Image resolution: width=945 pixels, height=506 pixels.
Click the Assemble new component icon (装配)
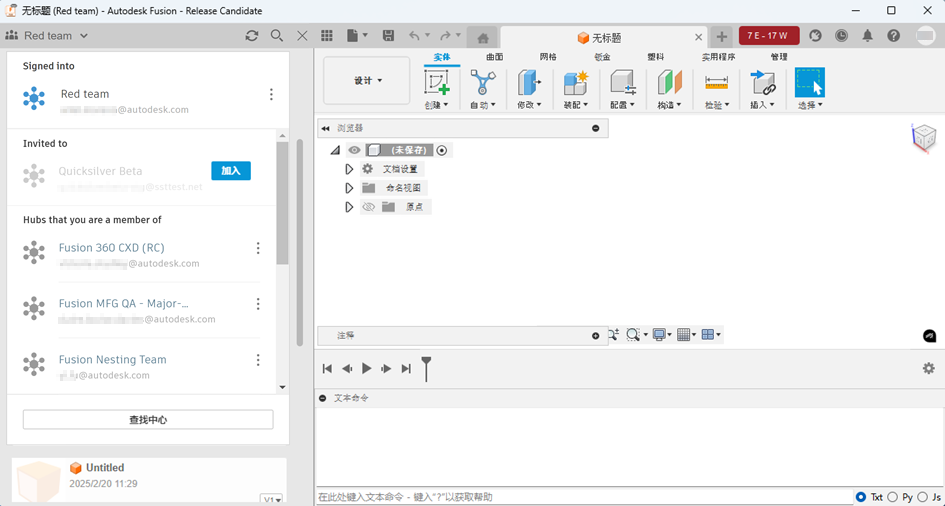tap(576, 82)
